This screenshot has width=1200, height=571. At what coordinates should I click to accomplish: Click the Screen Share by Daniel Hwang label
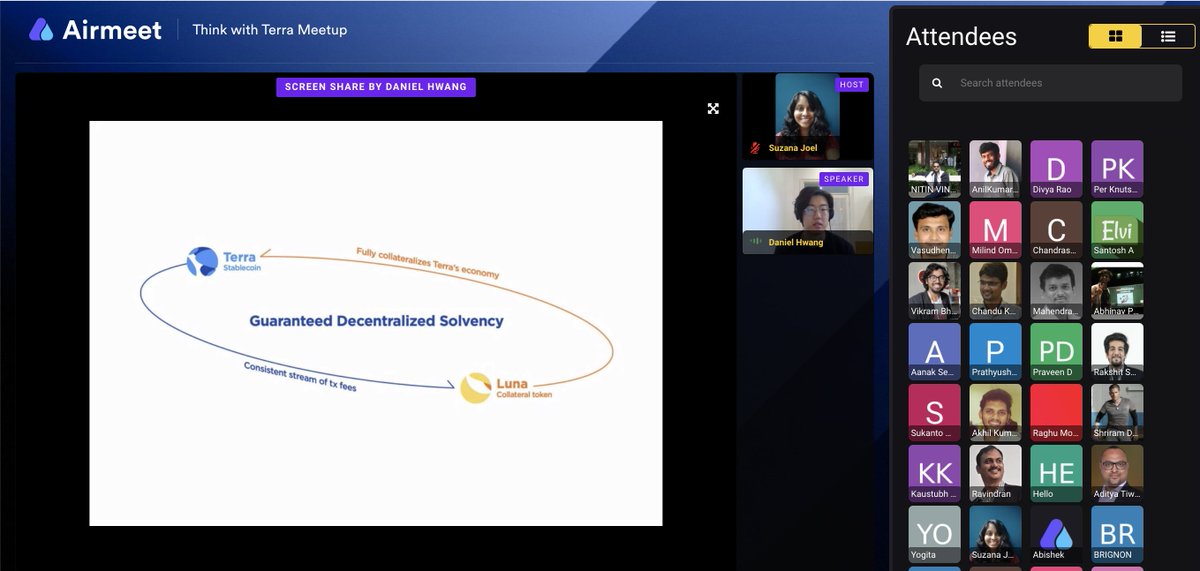coord(376,87)
